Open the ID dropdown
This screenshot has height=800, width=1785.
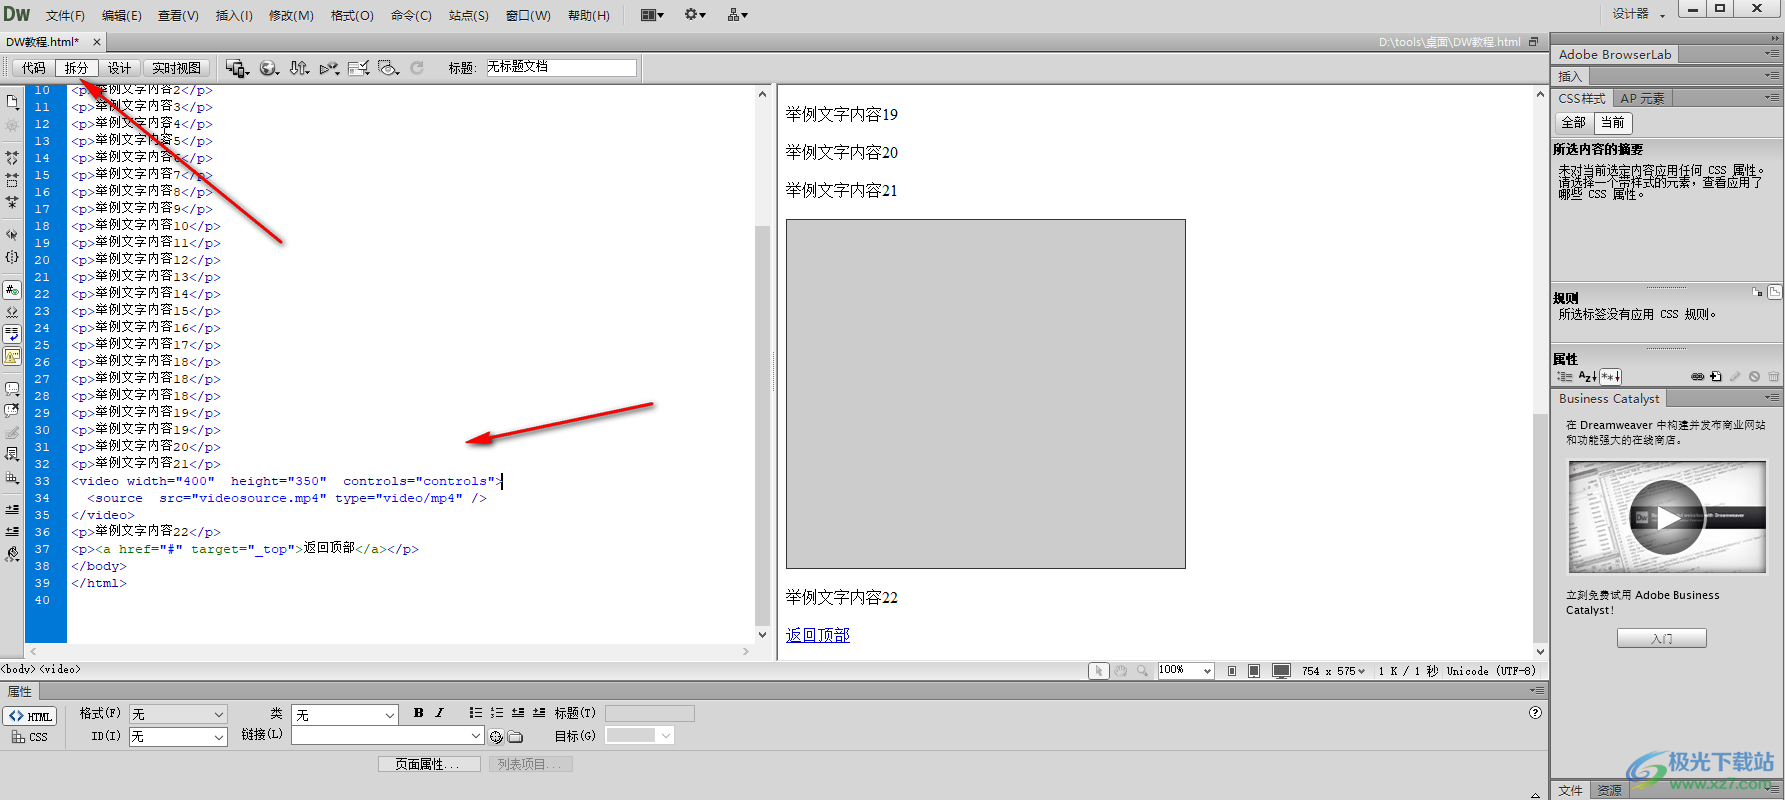pos(178,737)
